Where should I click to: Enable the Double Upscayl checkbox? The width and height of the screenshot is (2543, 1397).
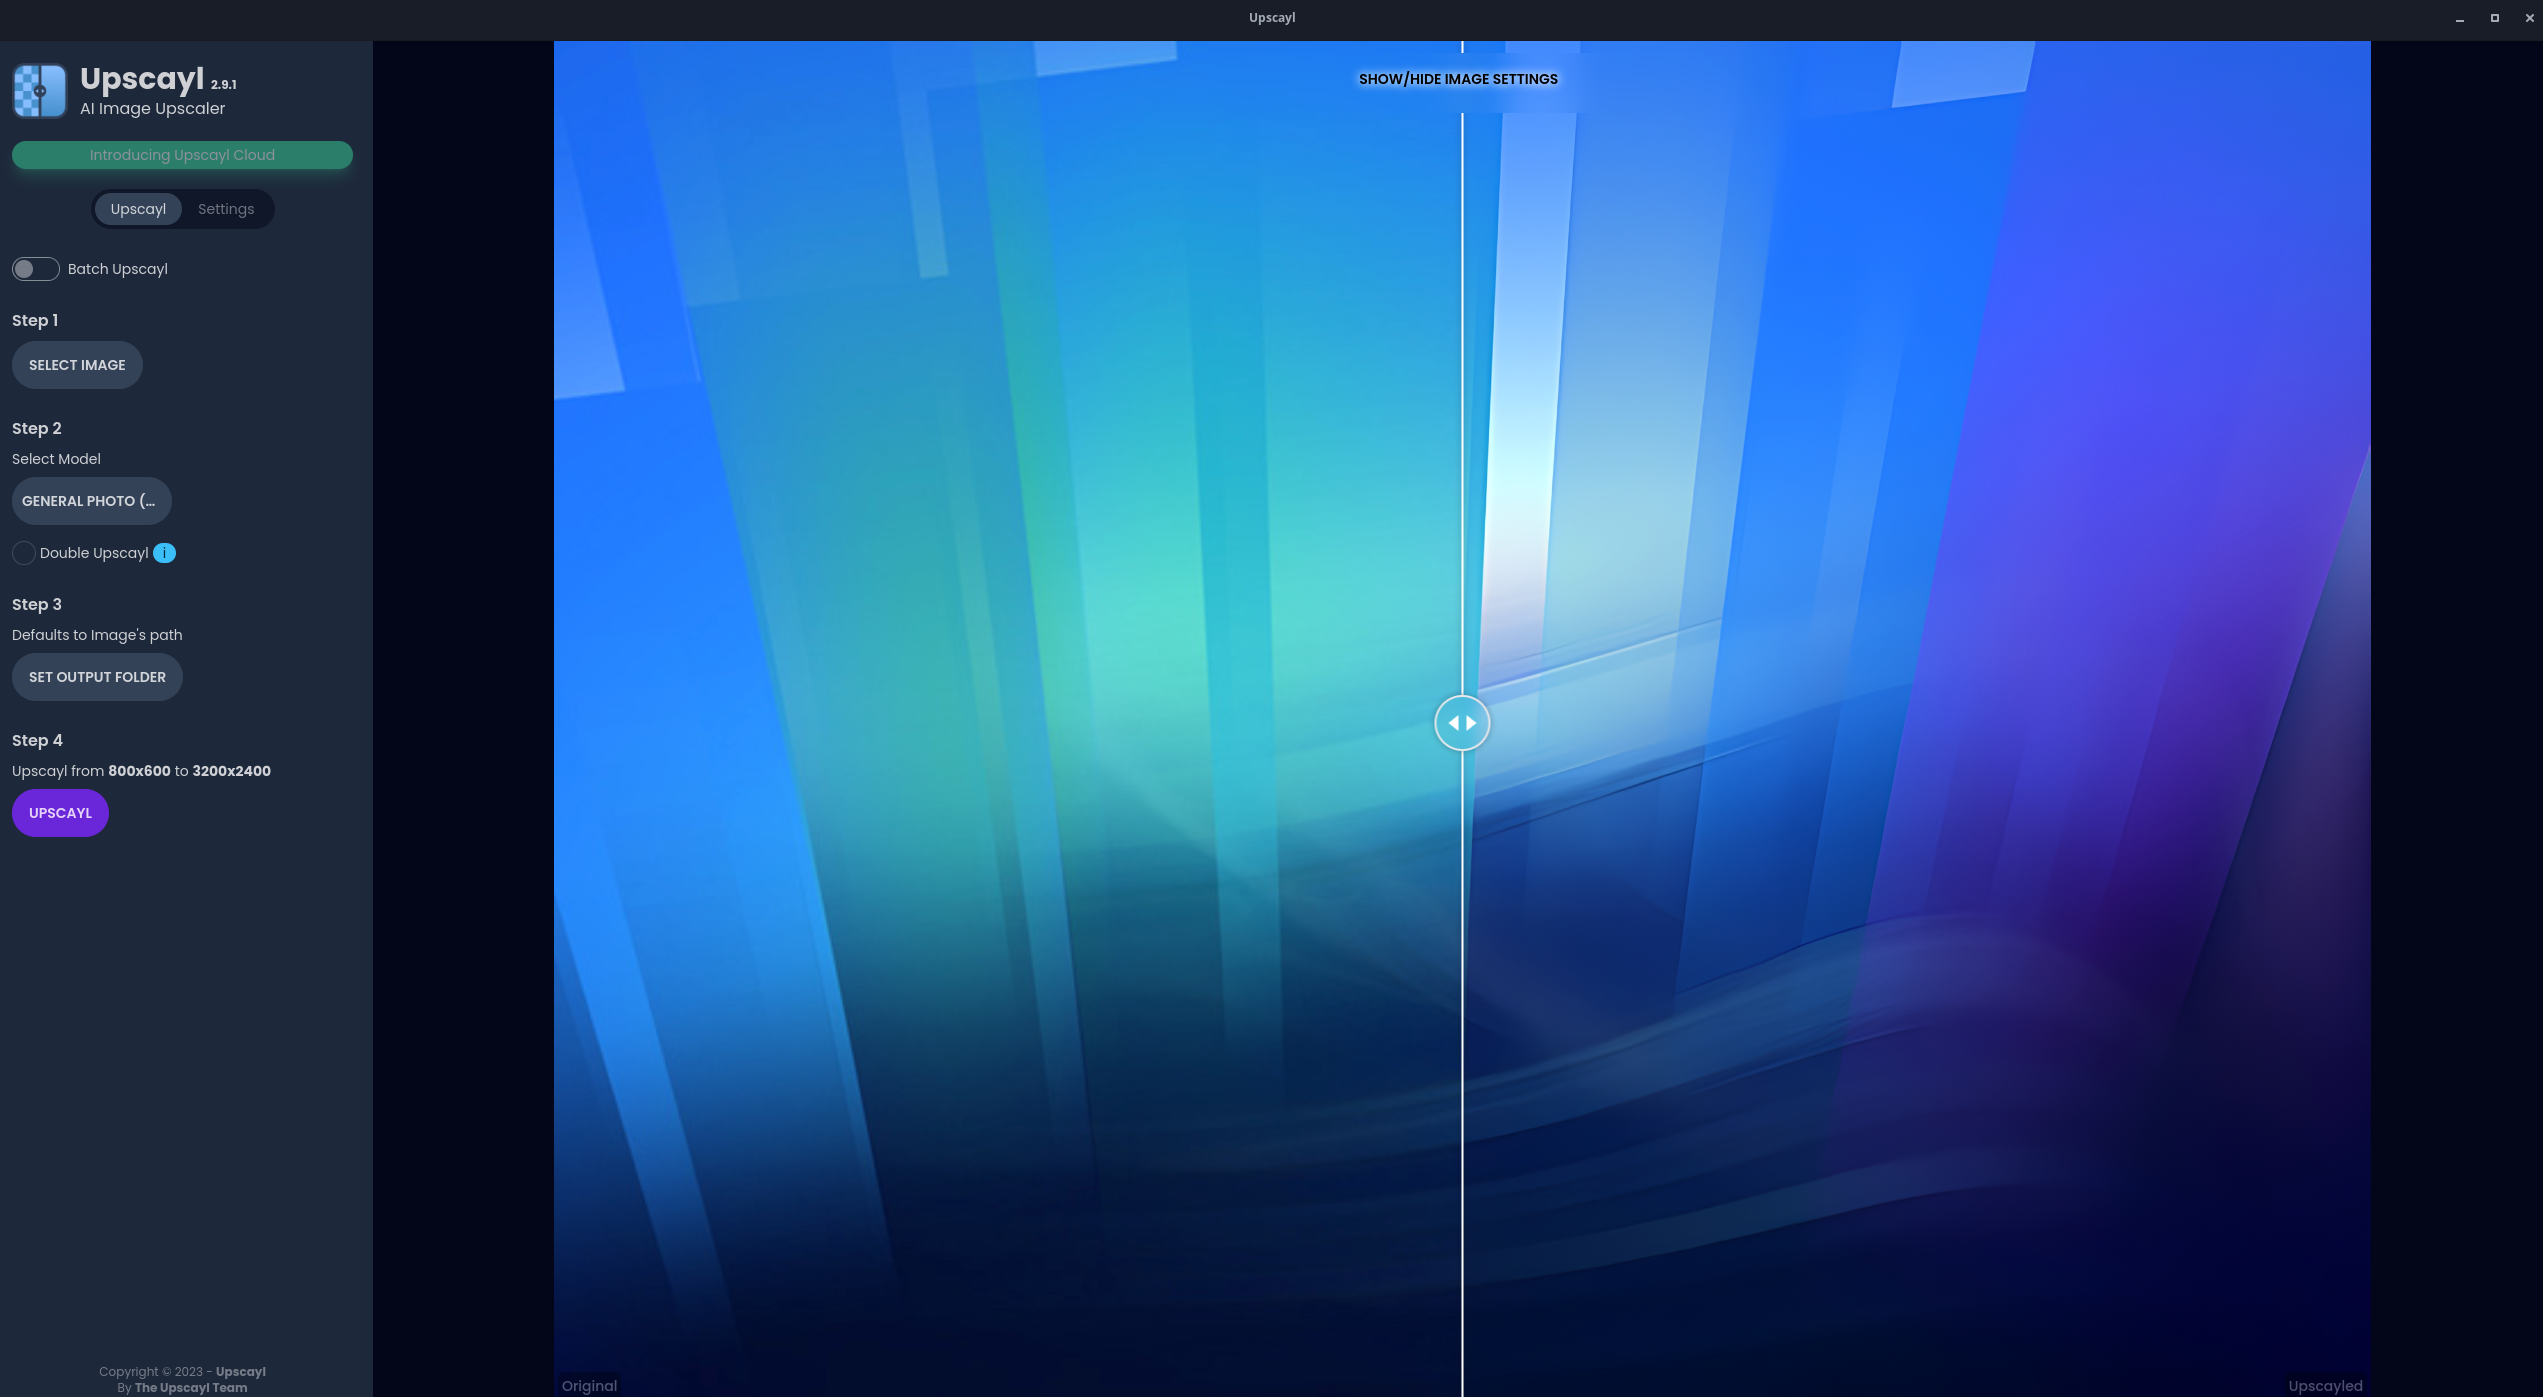click(x=23, y=552)
